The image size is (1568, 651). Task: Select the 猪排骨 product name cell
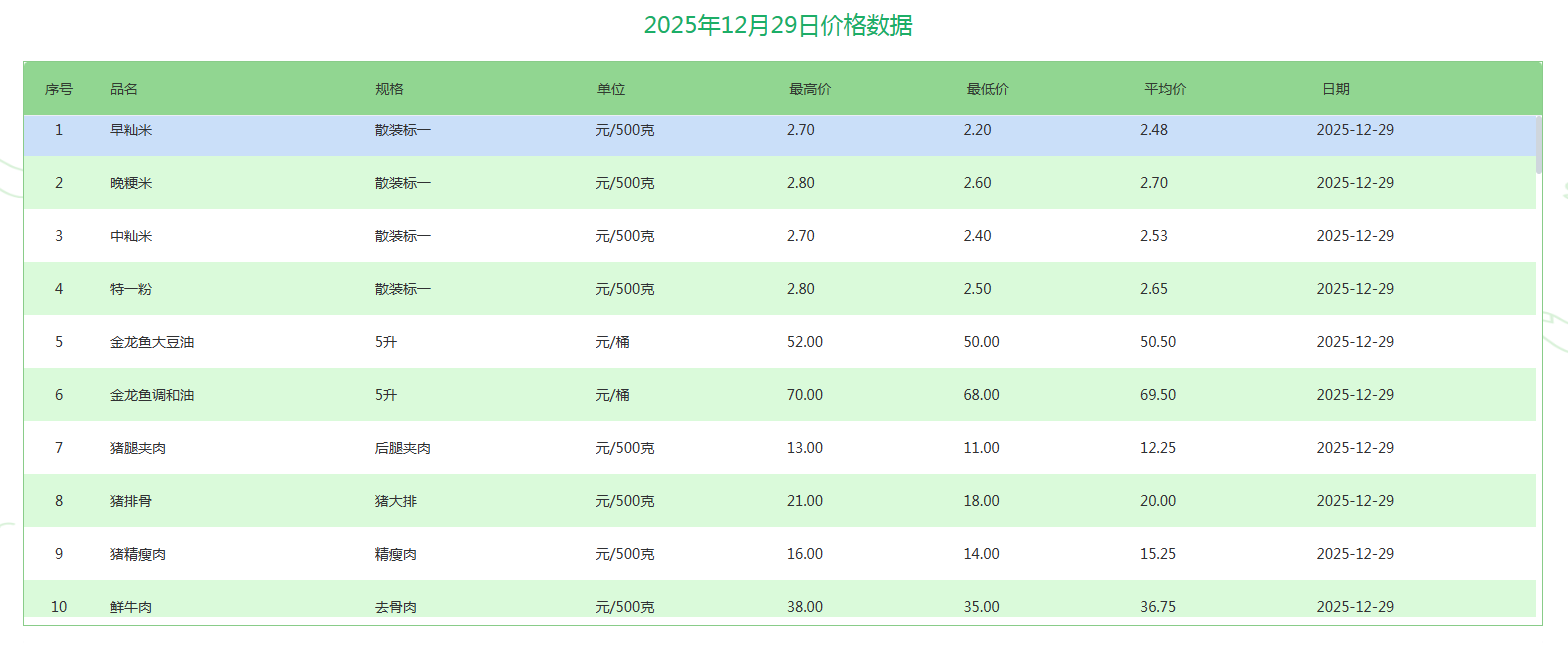(x=131, y=501)
